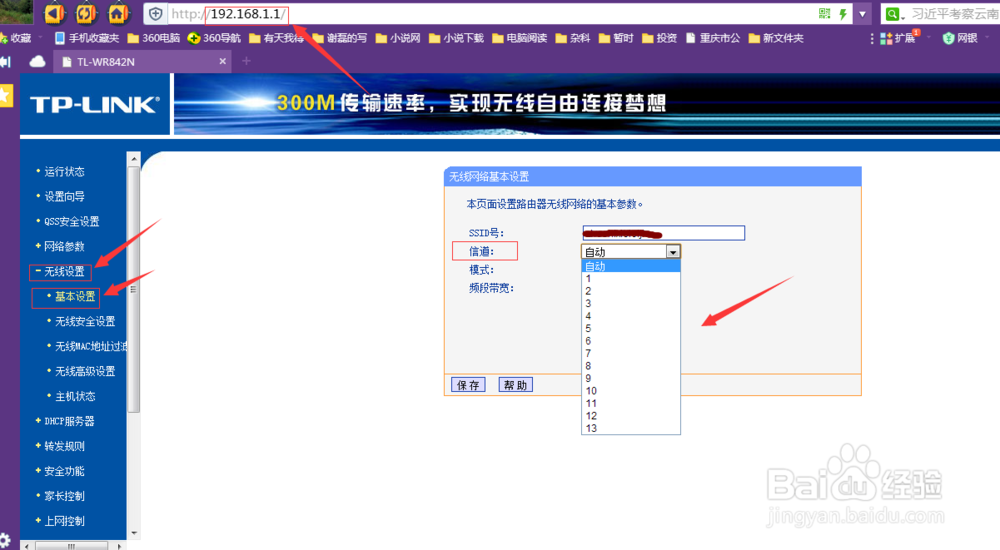Open the 小说下载 bookmark folder
Image resolution: width=1000 pixels, height=550 pixels.
coord(457,38)
